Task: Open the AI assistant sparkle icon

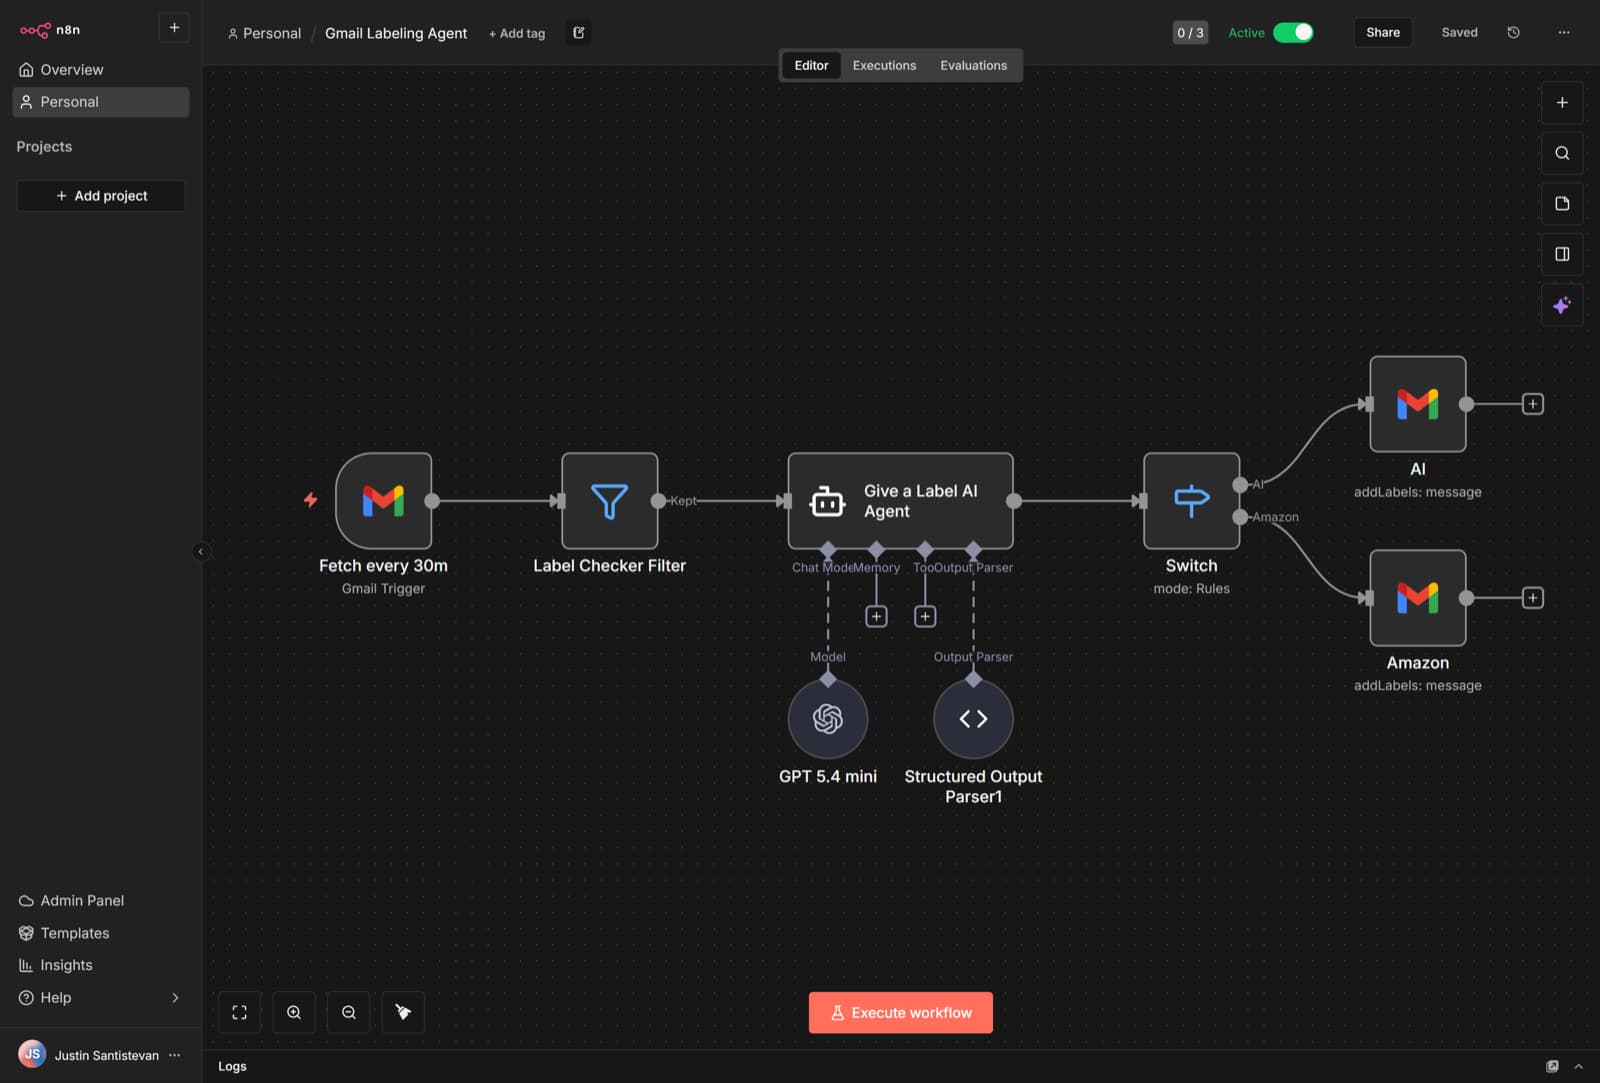Action: point(1562,305)
